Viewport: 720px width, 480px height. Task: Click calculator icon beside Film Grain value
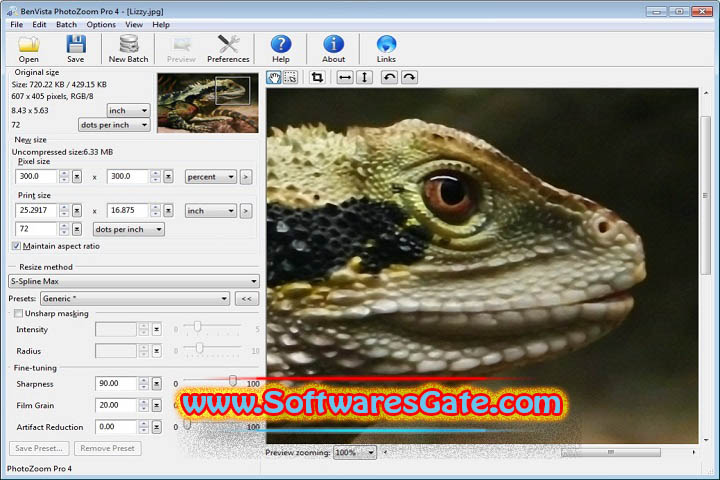coord(157,405)
